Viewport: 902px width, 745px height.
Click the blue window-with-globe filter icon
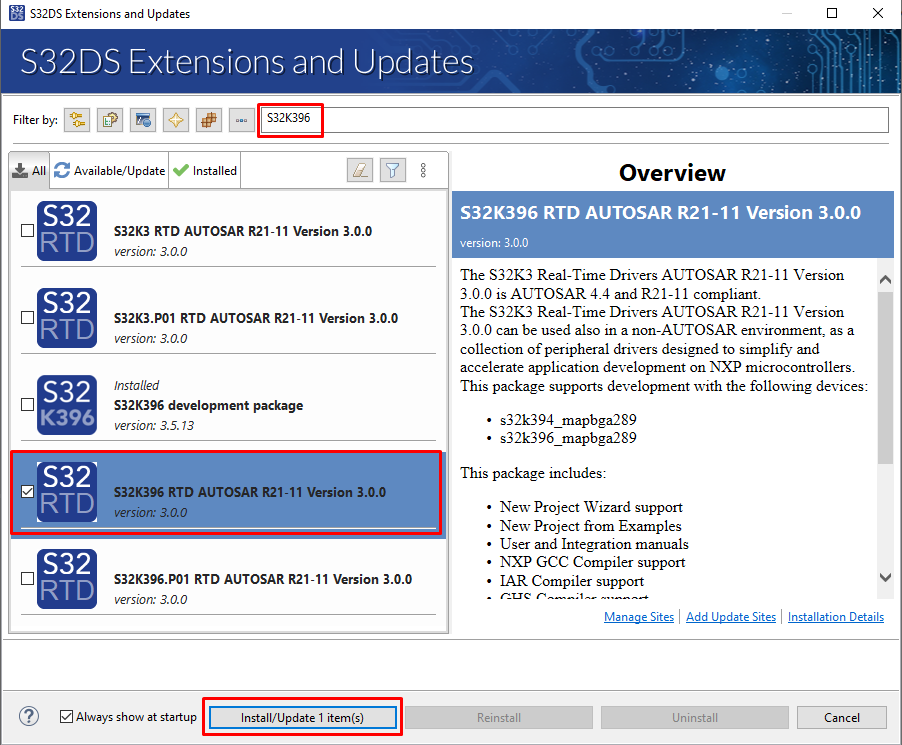(x=143, y=120)
